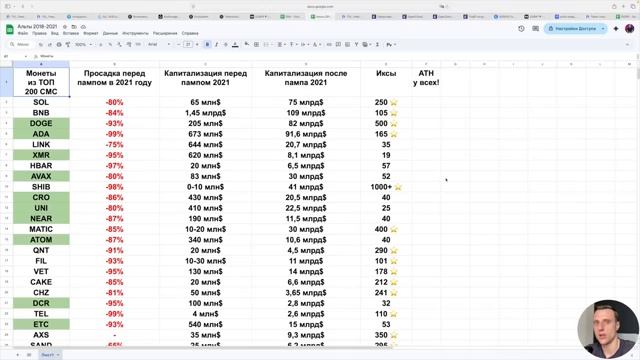This screenshot has height=360, width=640.
Task: Collapse the toolbar with the chevron
Action: tap(627, 44)
